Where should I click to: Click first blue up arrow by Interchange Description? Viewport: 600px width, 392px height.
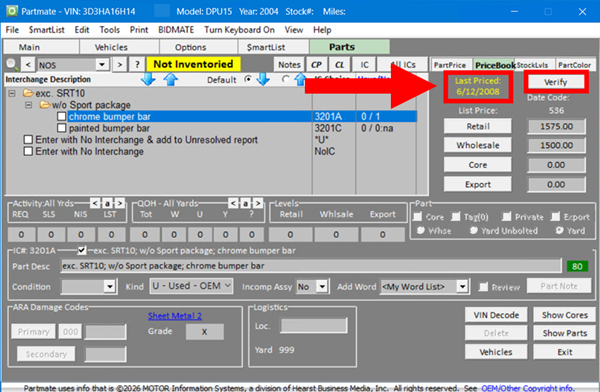[x=171, y=79]
